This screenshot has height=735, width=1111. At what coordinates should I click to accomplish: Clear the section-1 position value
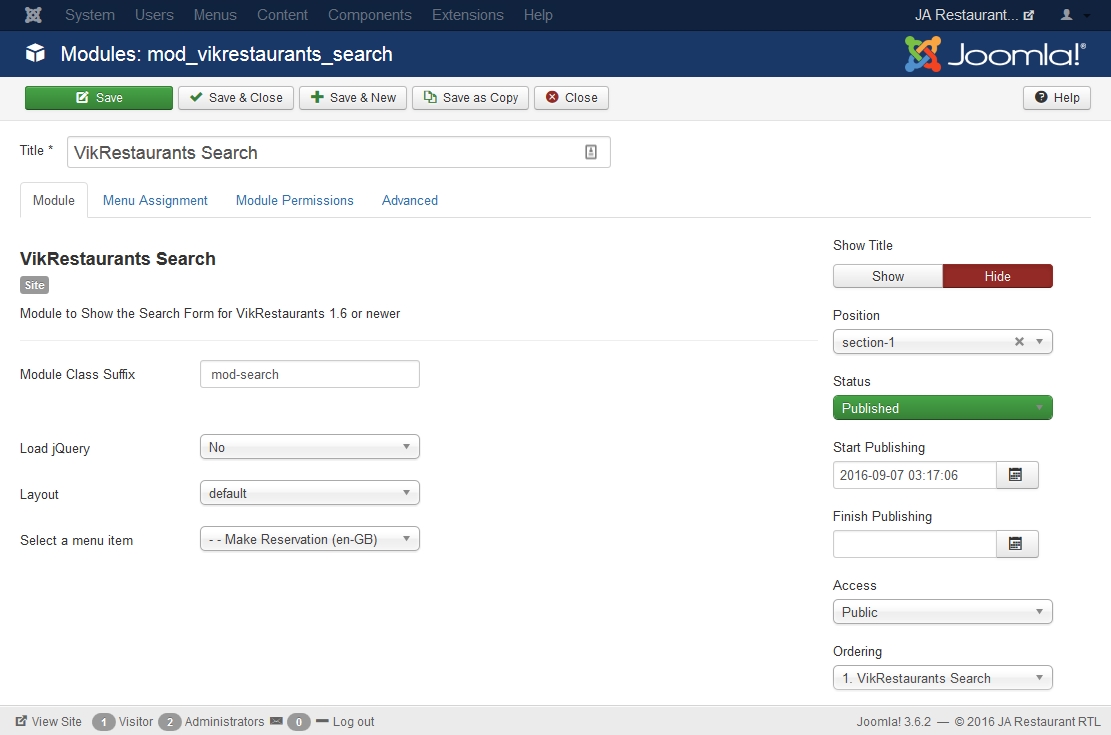[1019, 342]
